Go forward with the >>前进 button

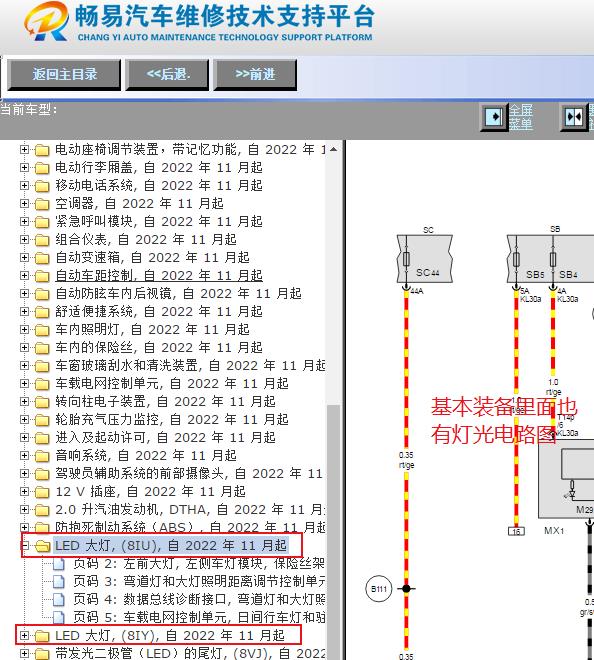pos(255,75)
